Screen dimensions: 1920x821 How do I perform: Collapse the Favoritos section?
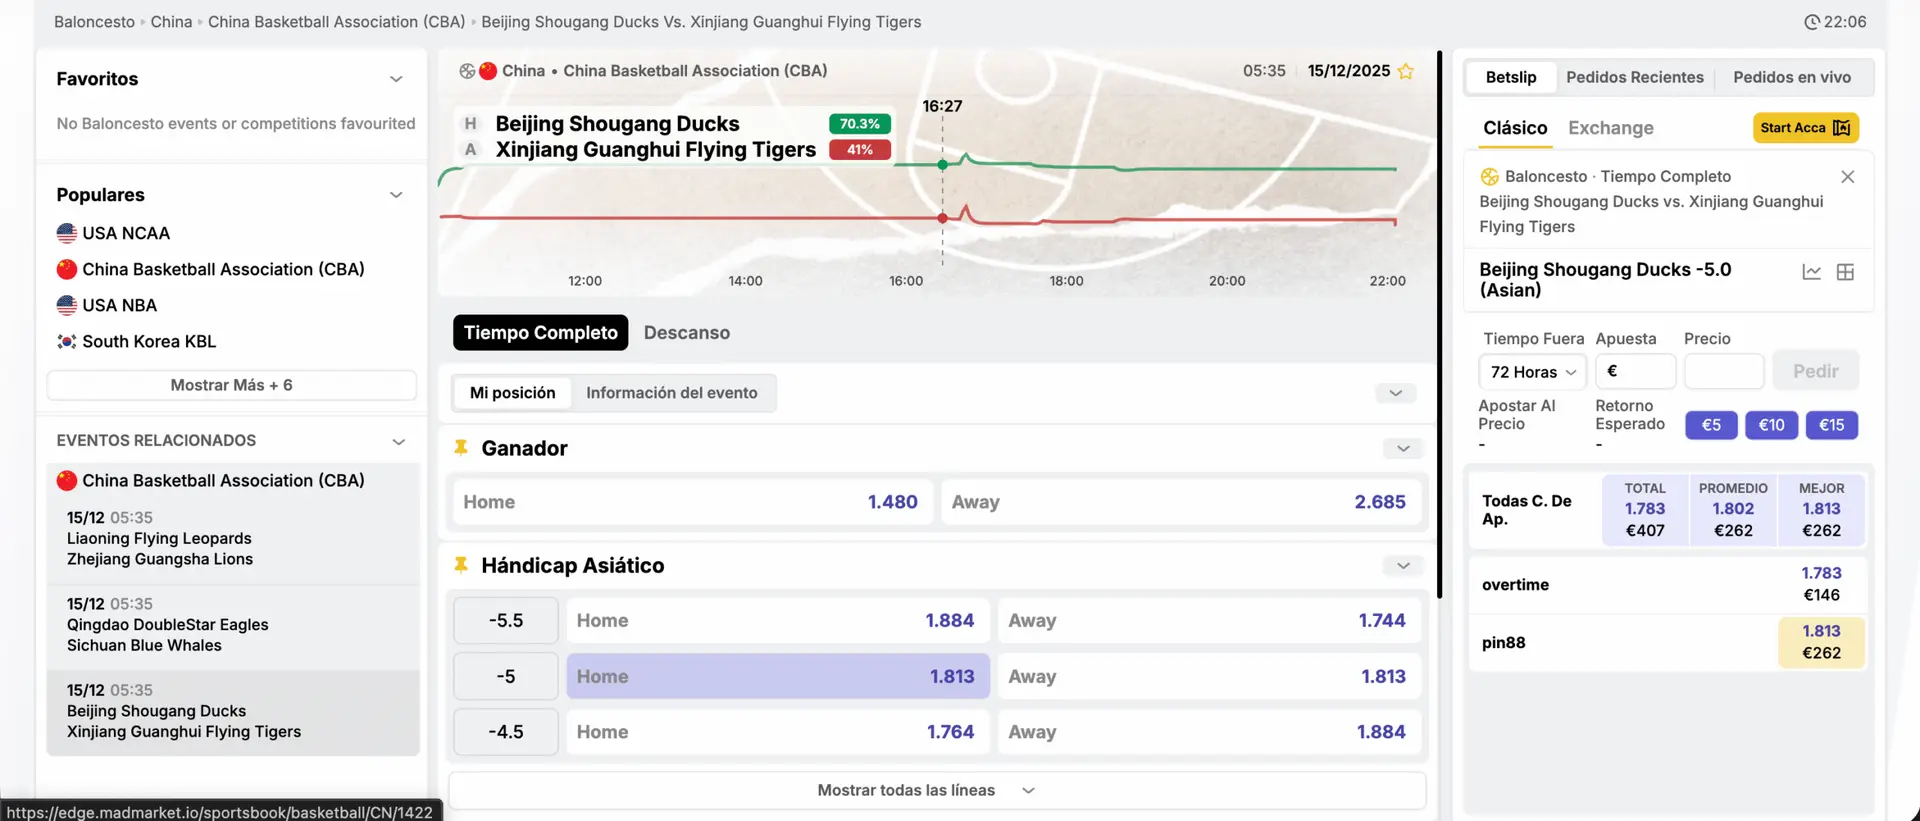(396, 79)
